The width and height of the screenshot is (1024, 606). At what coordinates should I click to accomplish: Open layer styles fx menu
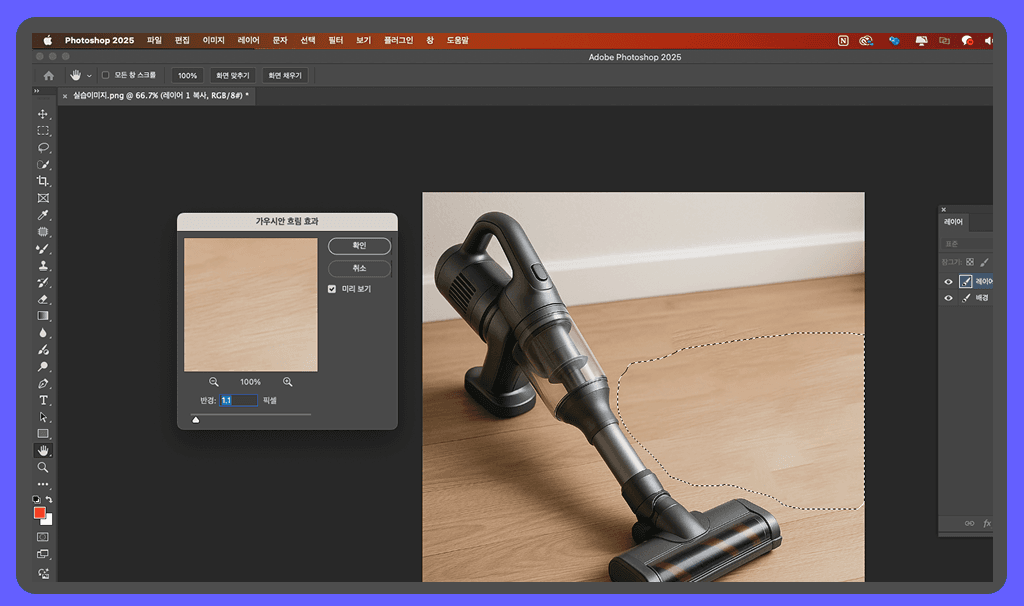(986, 523)
